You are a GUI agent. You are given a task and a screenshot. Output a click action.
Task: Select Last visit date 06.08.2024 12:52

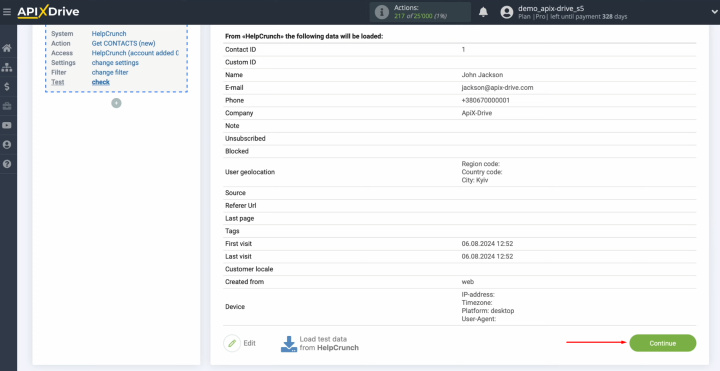pos(487,257)
